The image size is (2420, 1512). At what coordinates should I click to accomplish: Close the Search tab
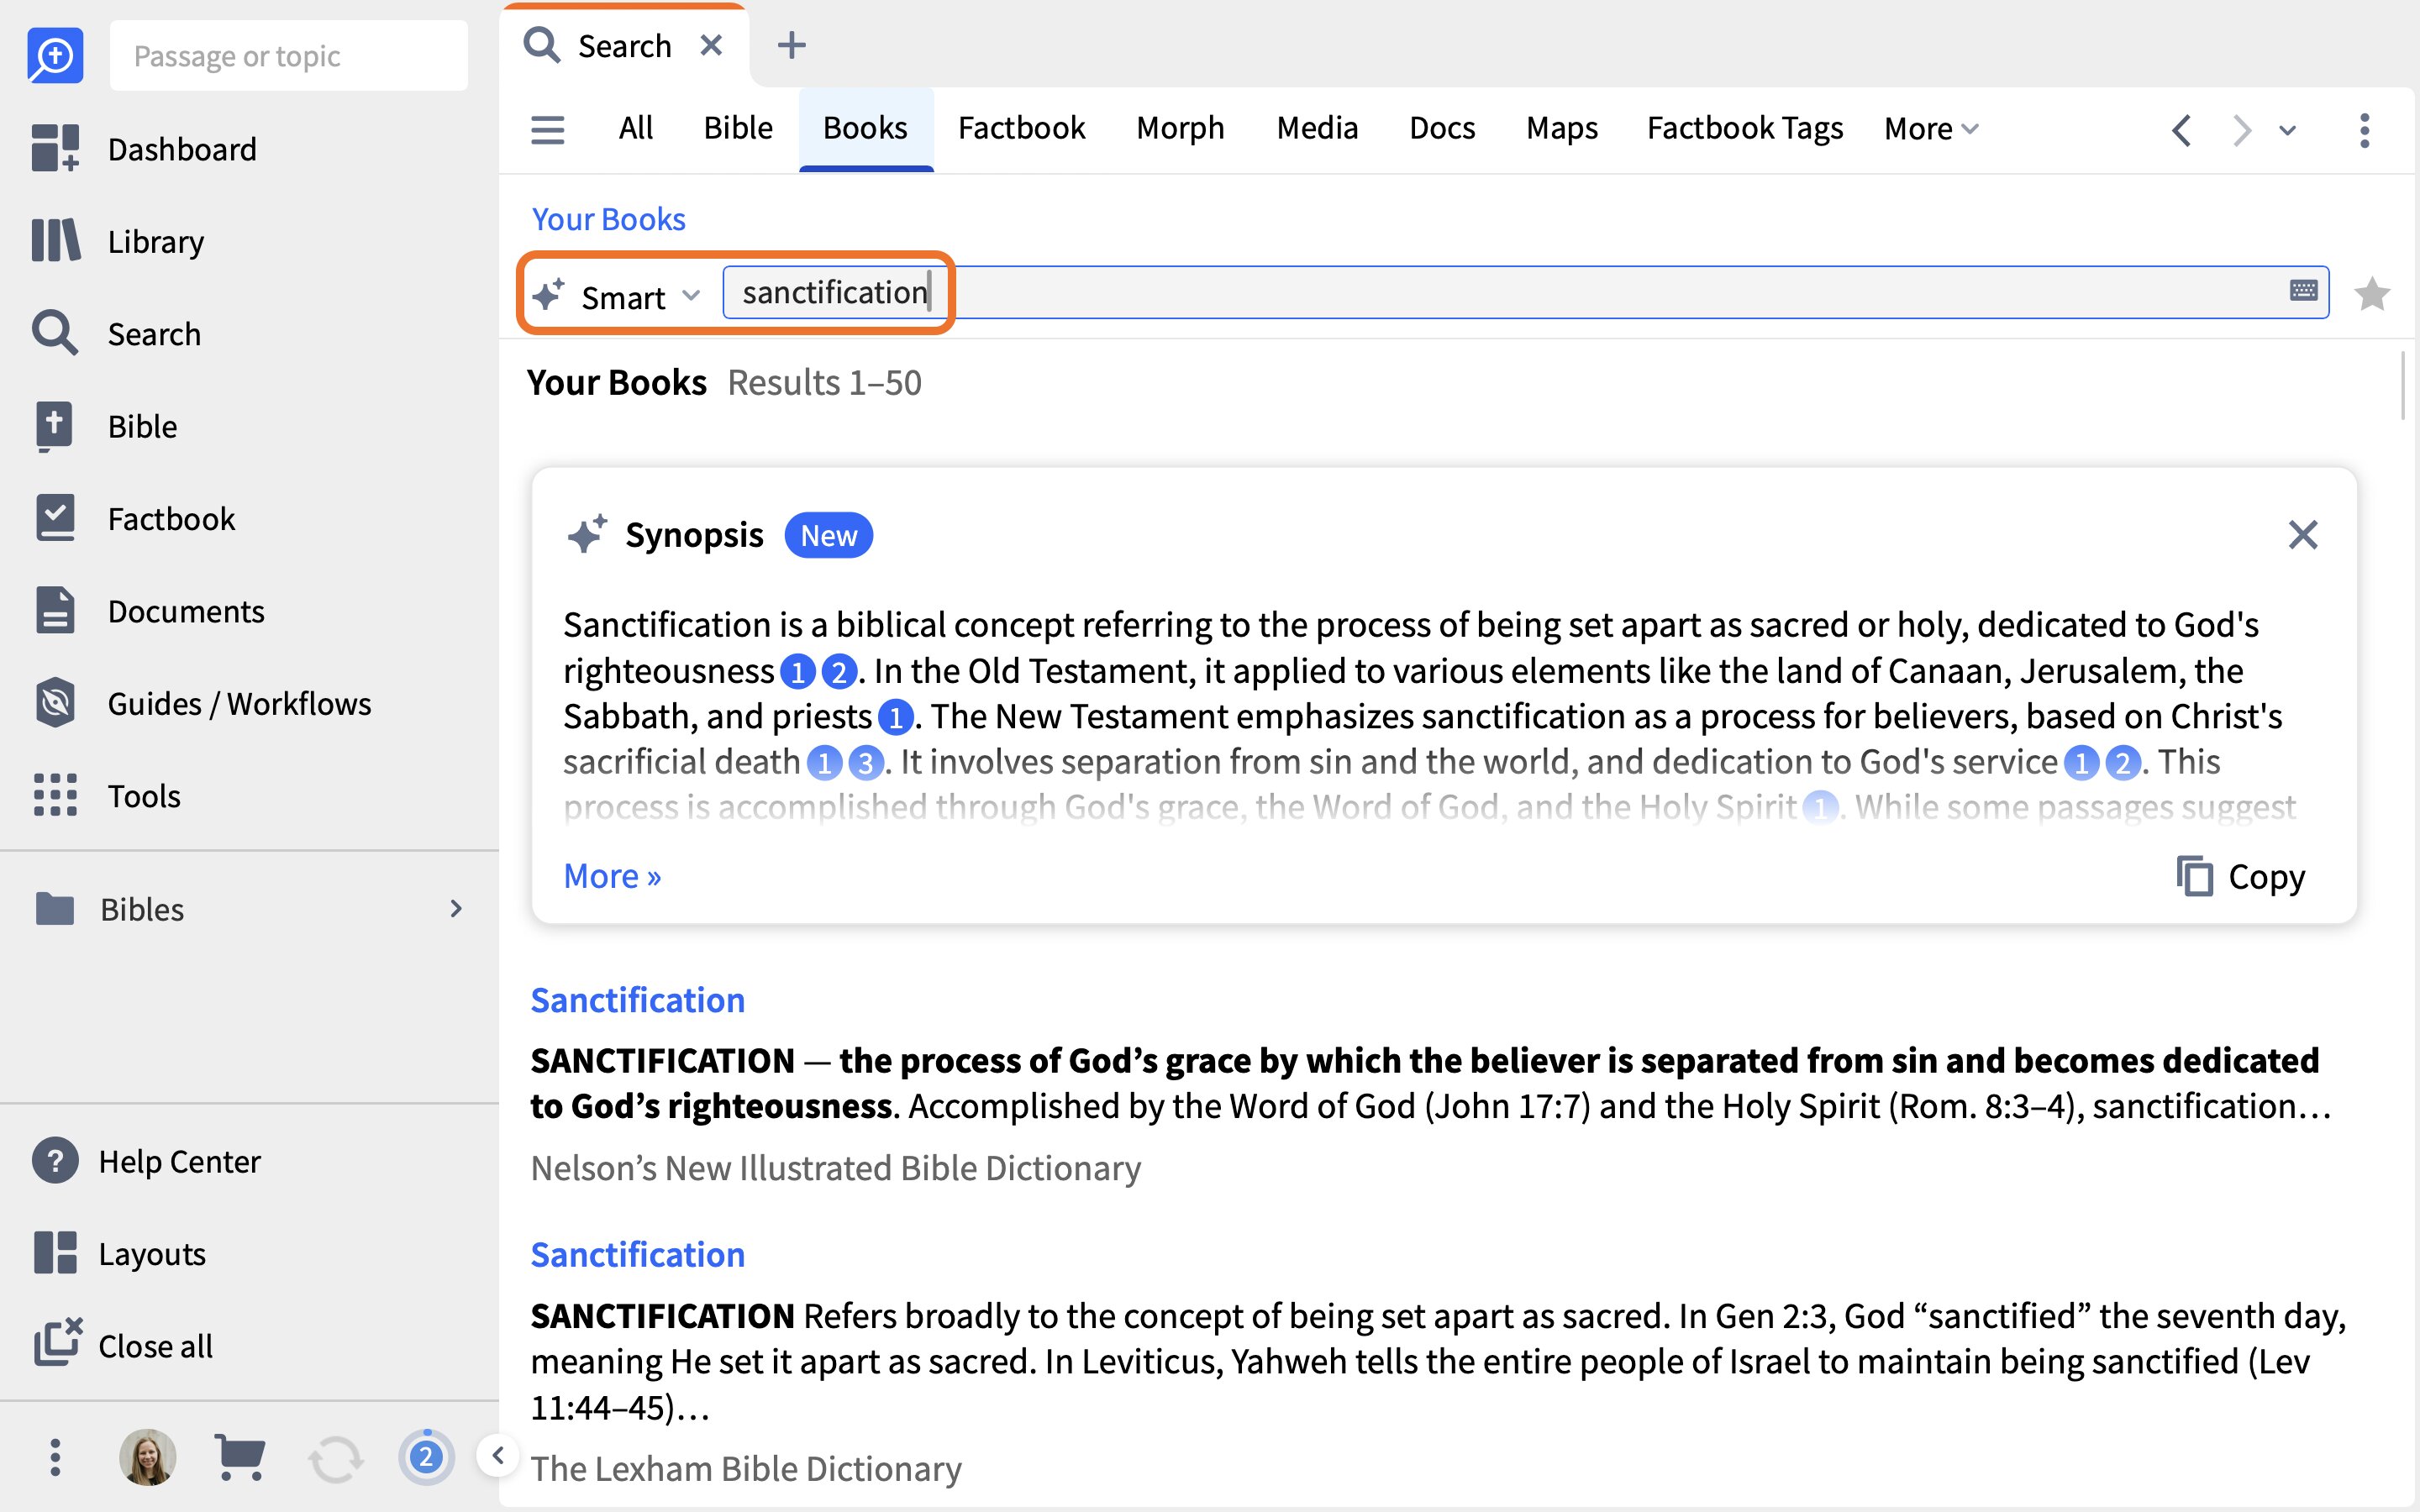[x=711, y=45]
